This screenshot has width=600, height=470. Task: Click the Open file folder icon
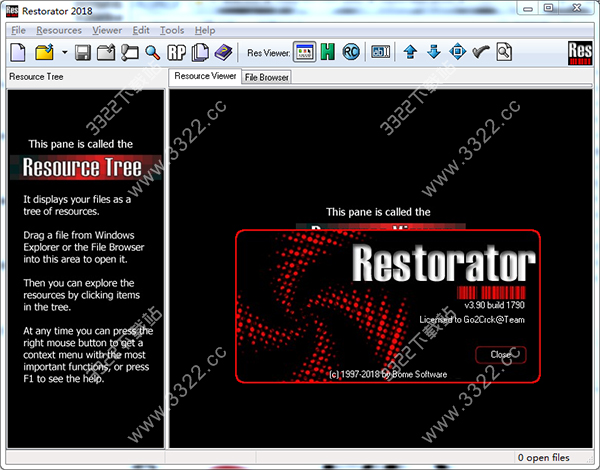click(x=44, y=52)
